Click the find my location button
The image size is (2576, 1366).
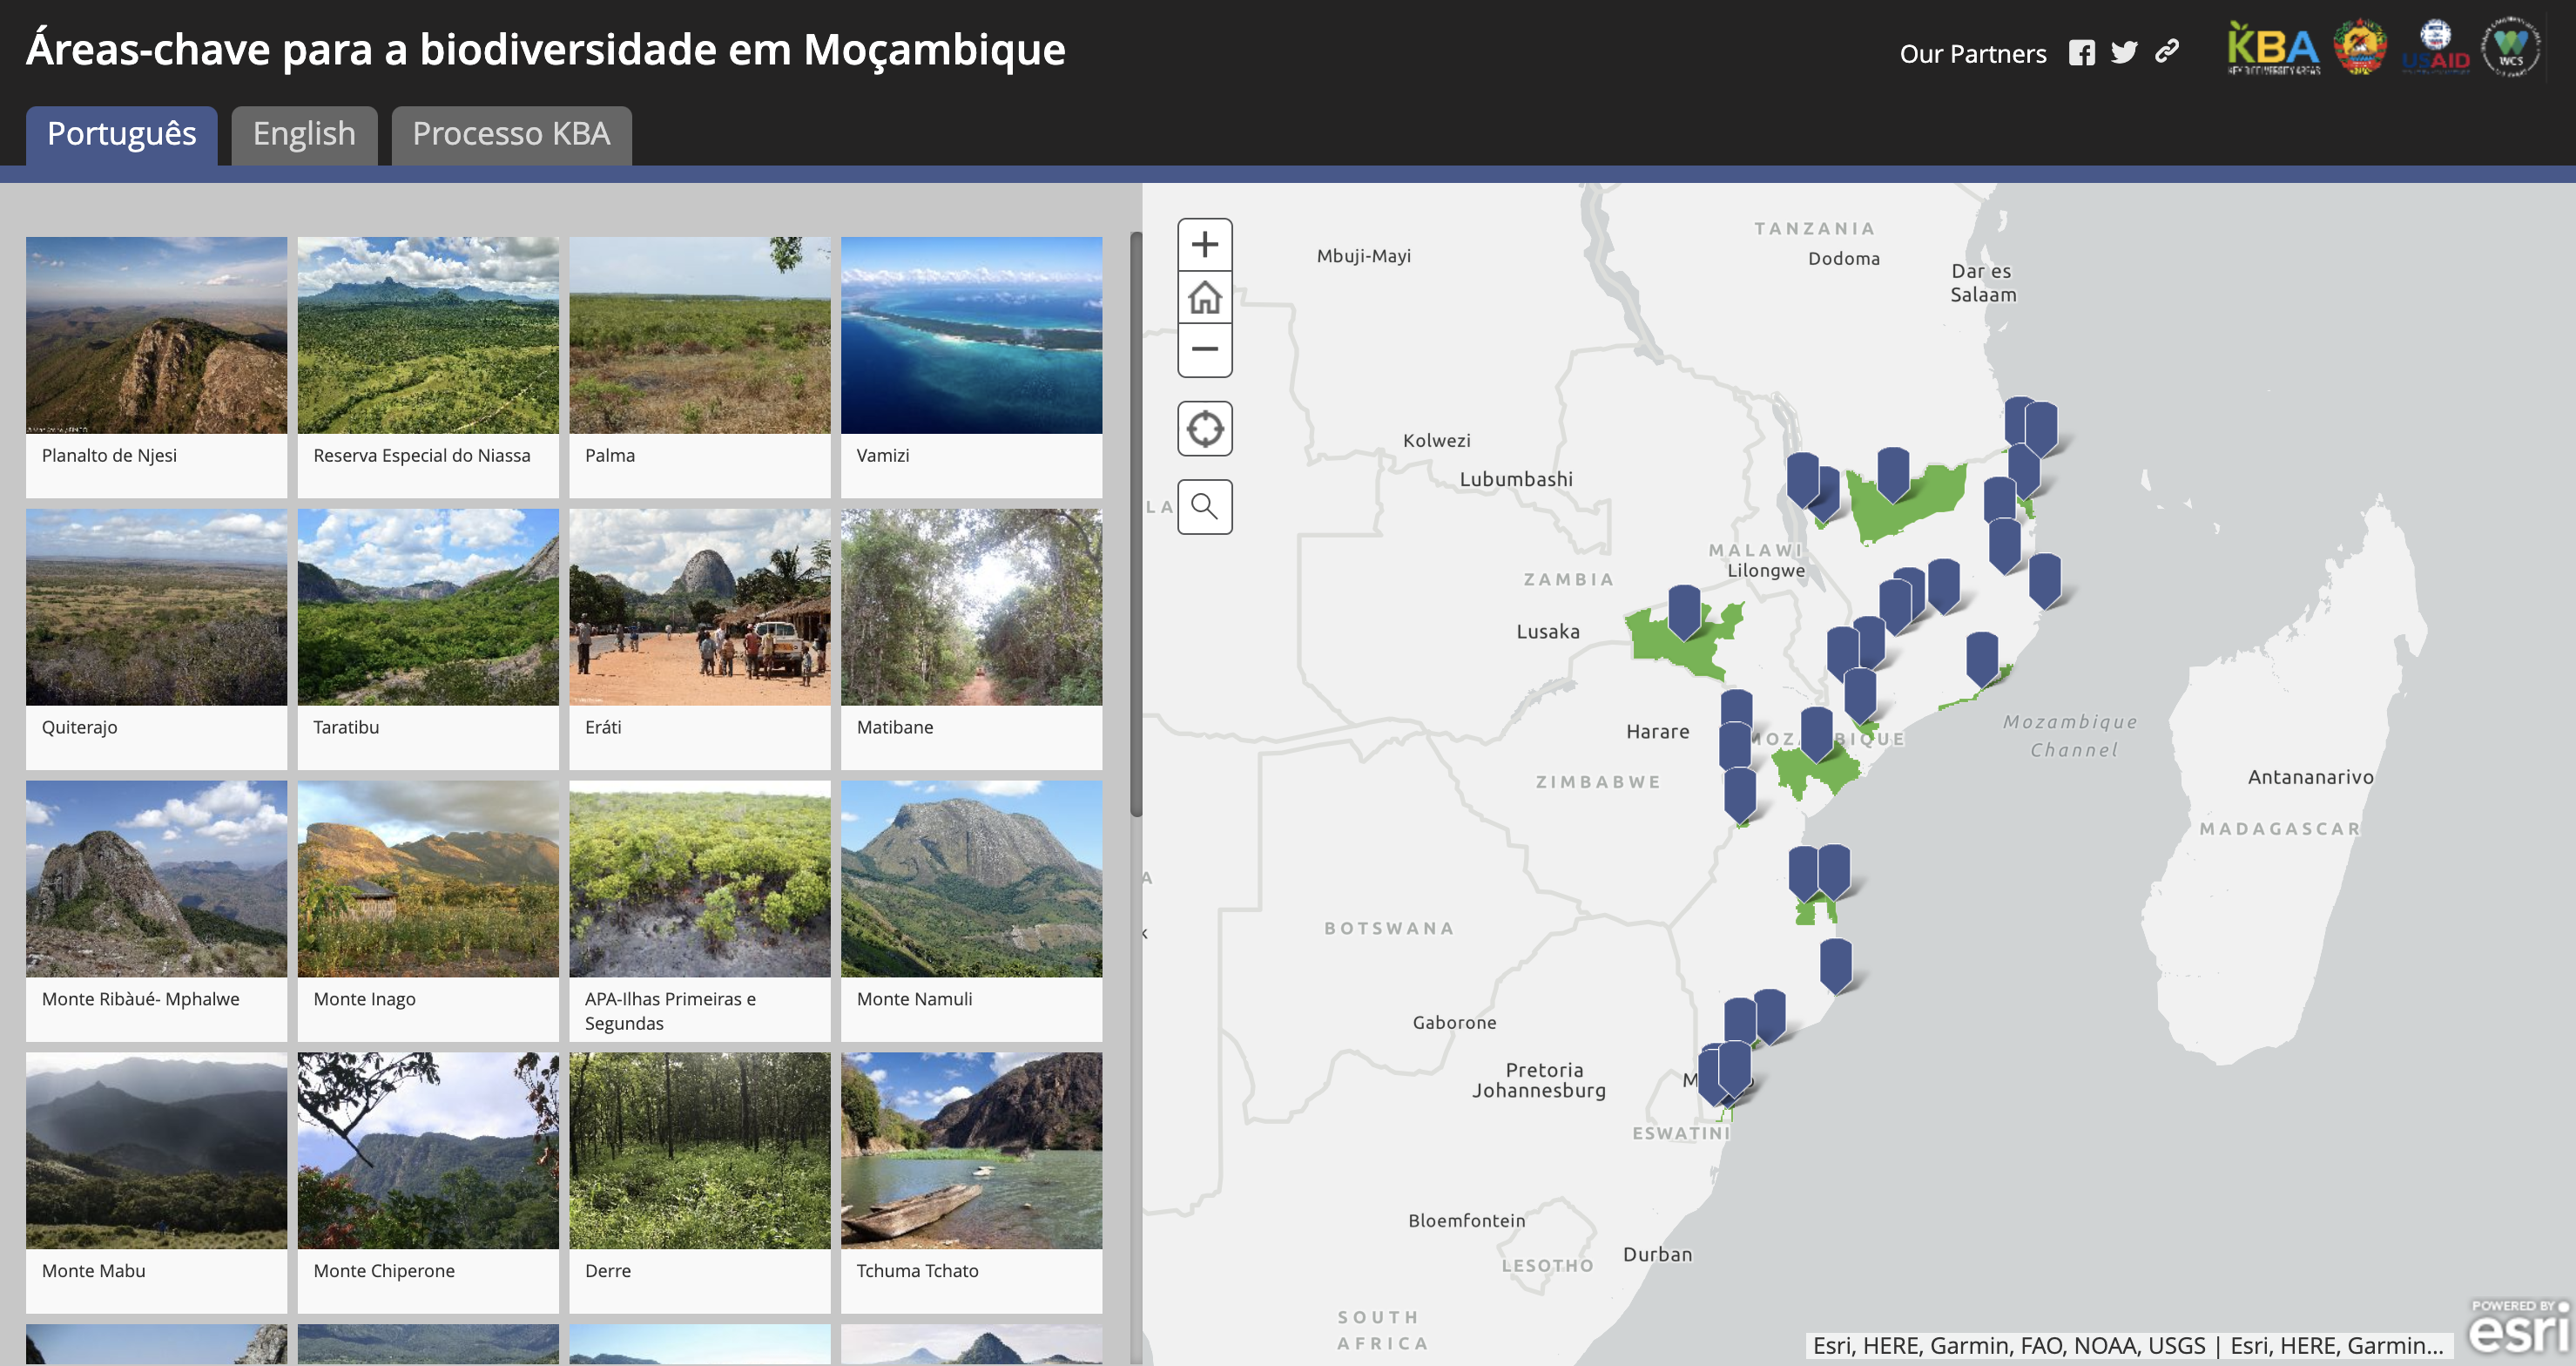1204,429
